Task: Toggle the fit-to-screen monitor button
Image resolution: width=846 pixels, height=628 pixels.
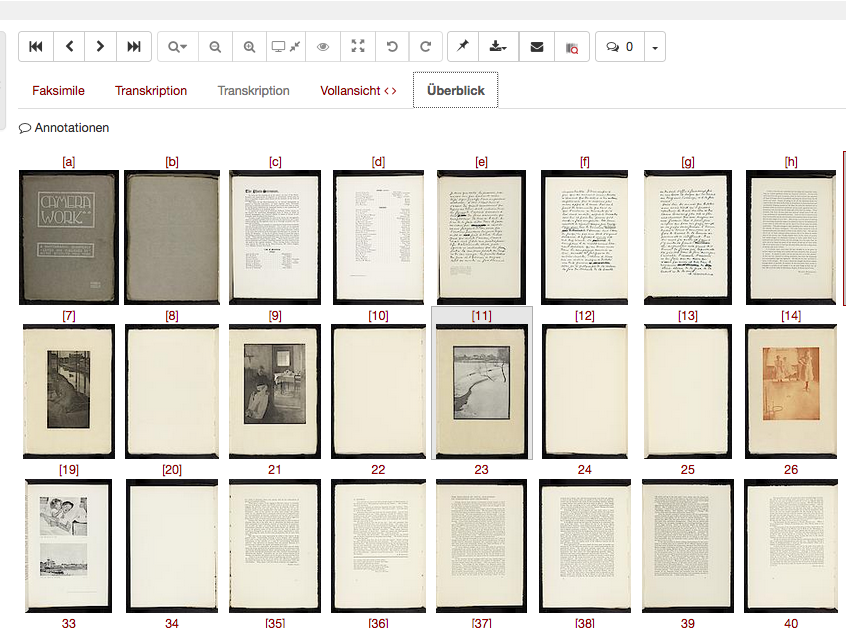Action: point(286,47)
